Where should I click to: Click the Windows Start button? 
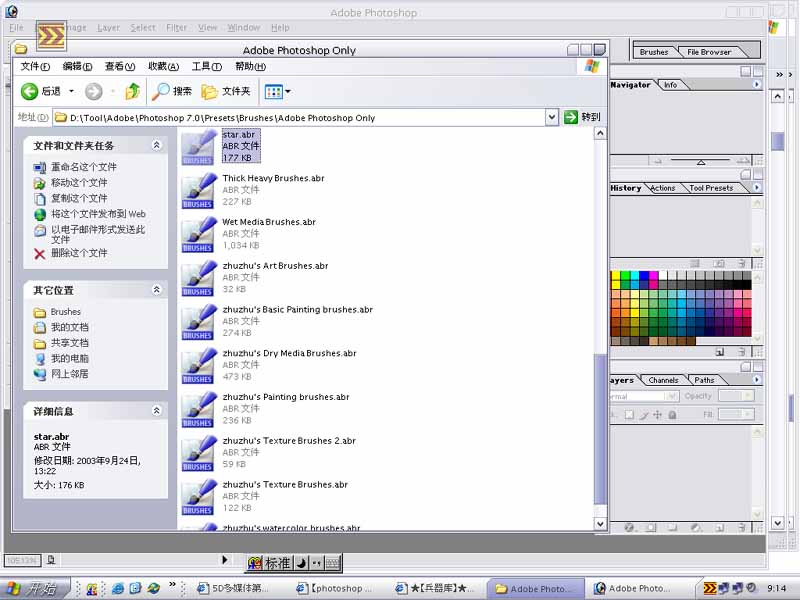[35, 589]
